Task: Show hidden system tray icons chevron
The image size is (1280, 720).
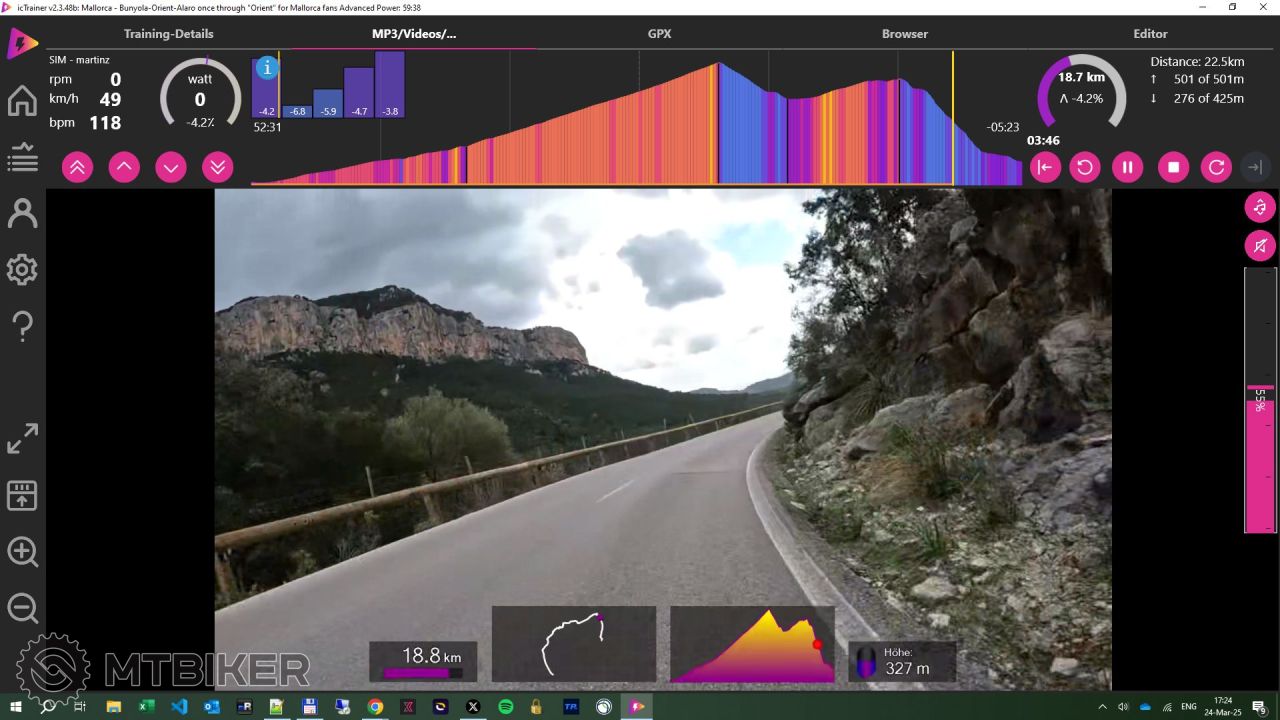Action: point(1102,706)
